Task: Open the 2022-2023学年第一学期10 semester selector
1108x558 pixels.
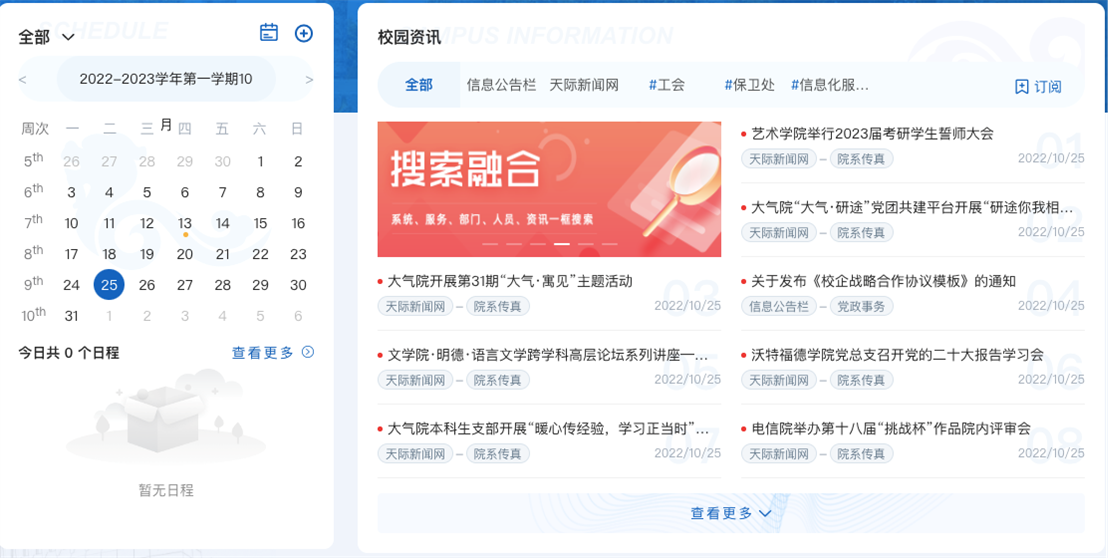Action: tap(166, 79)
